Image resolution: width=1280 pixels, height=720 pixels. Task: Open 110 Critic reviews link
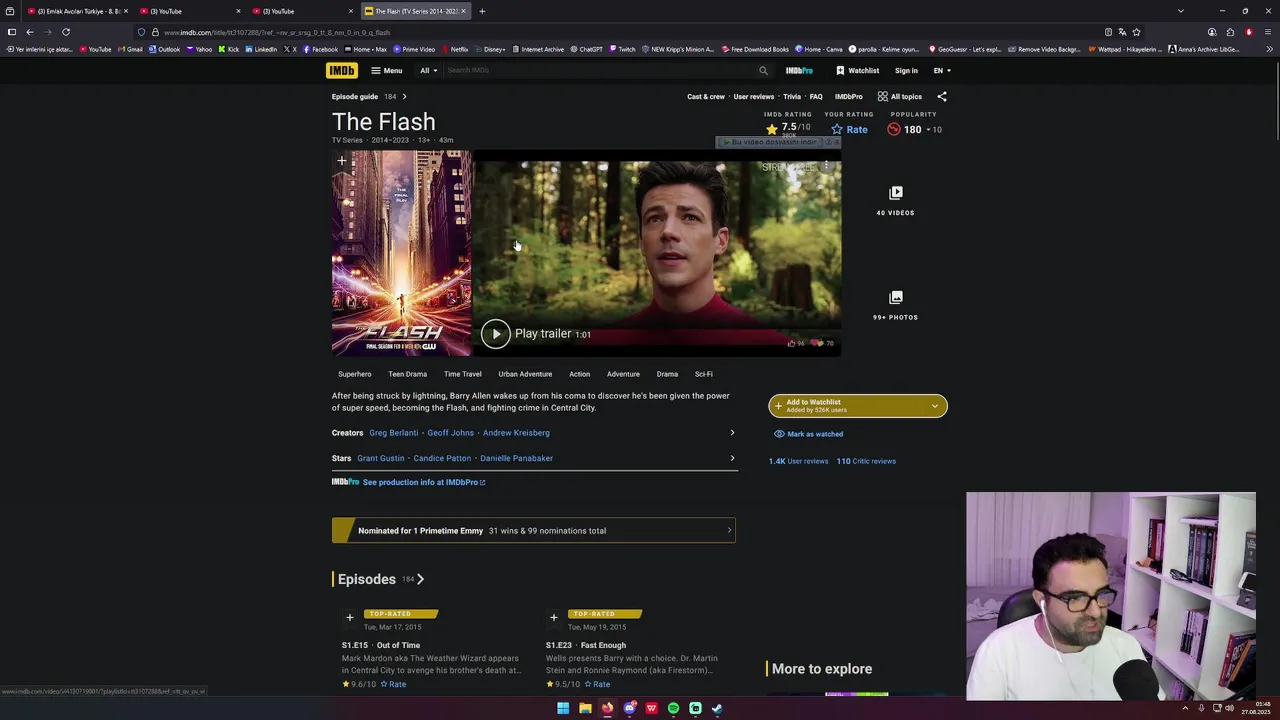tap(866, 461)
